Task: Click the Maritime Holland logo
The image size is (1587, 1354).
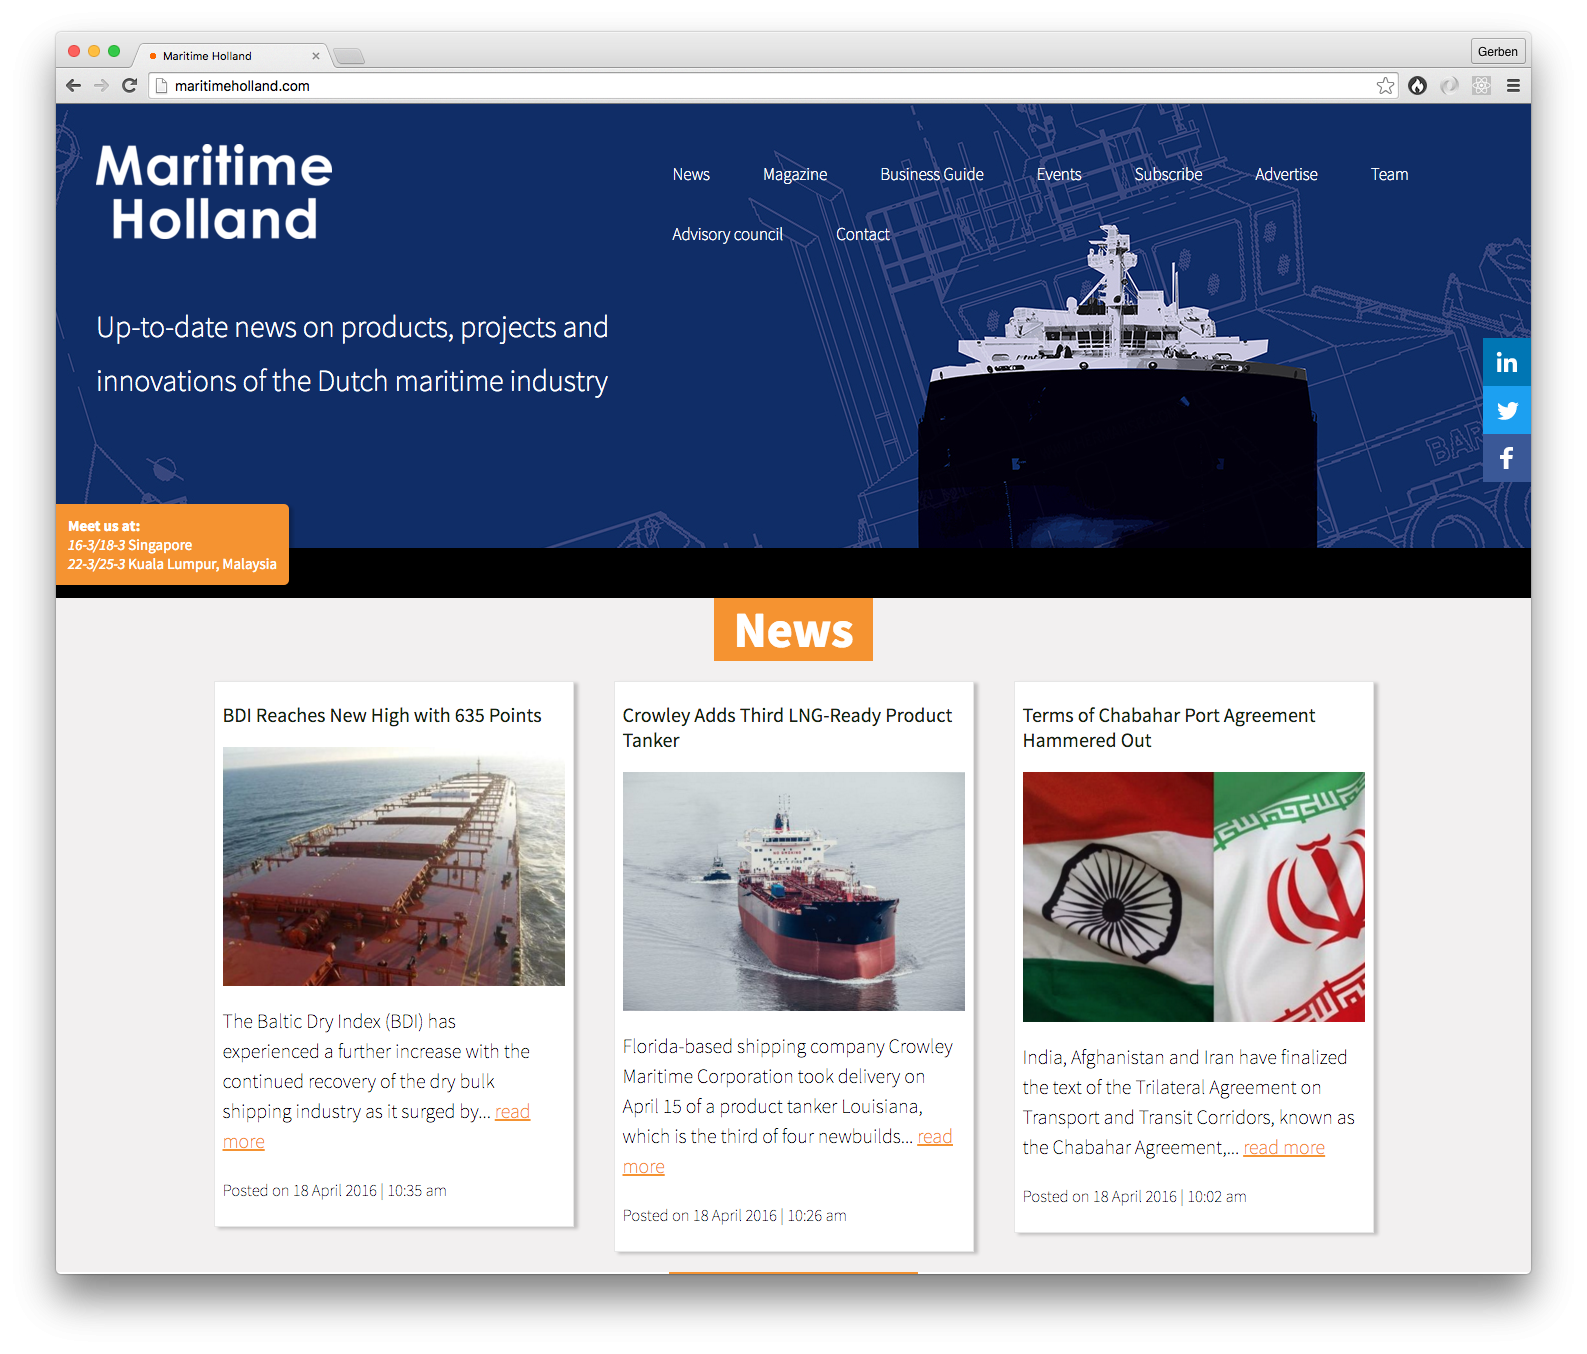Action: click(x=214, y=192)
